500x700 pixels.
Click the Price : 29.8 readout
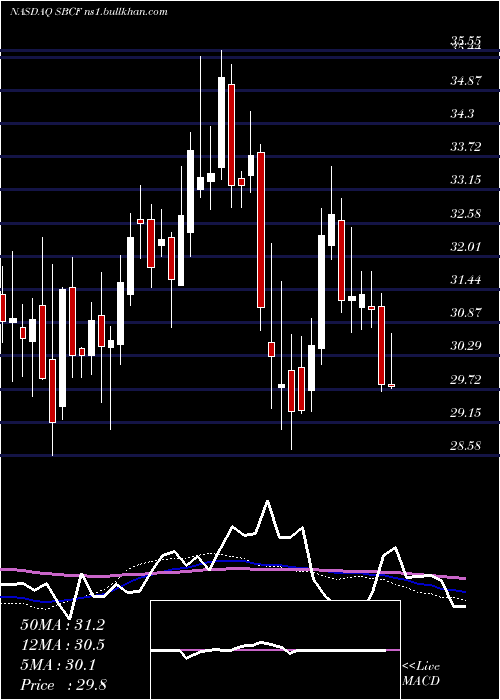[x=63, y=685]
